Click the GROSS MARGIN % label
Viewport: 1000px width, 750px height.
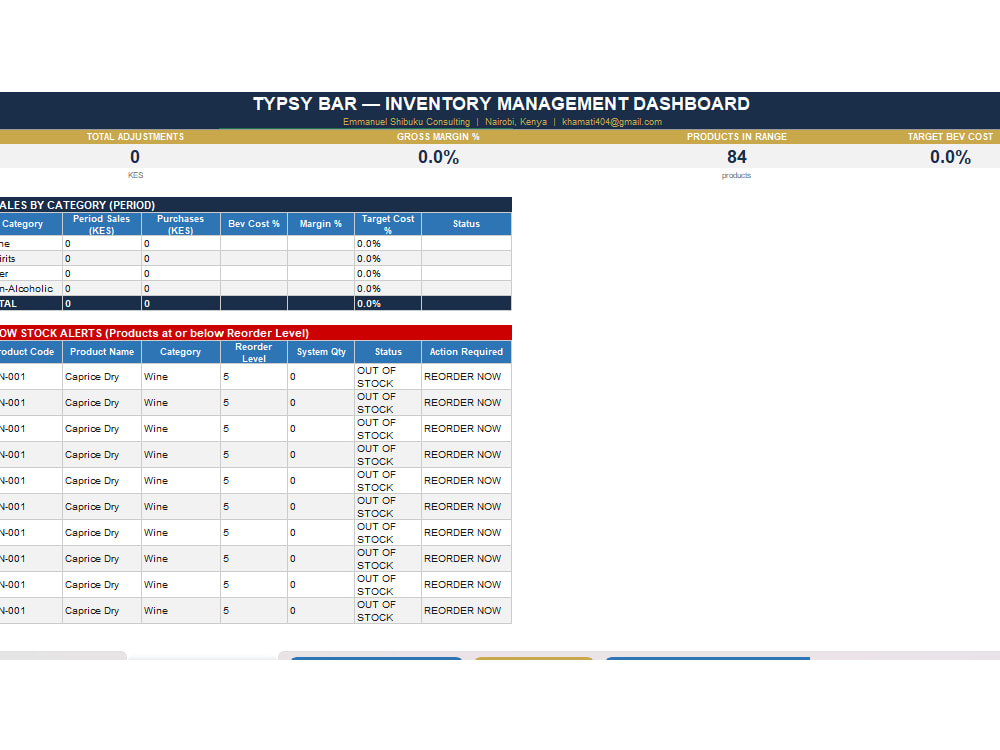point(438,136)
